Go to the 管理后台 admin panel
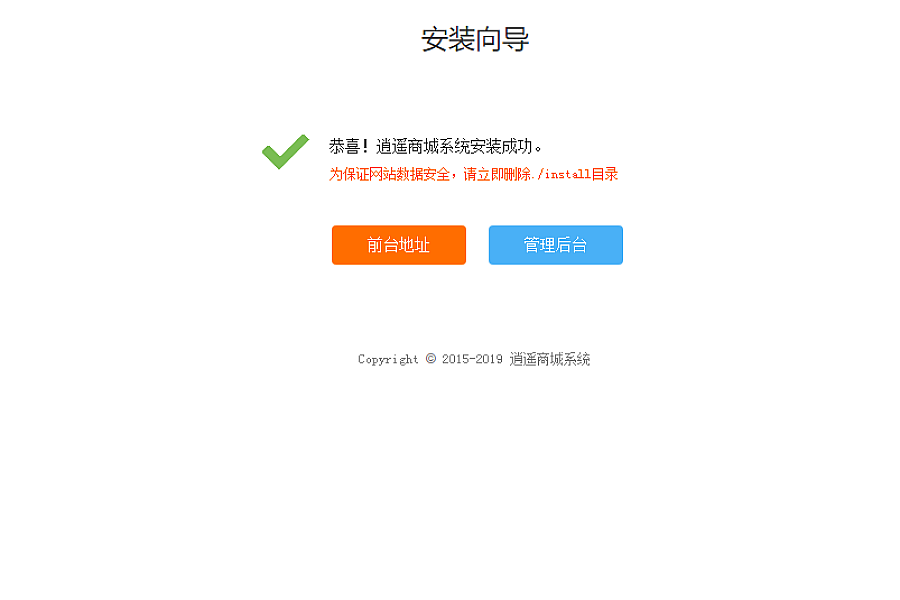The height and width of the screenshot is (600, 900). tap(556, 245)
